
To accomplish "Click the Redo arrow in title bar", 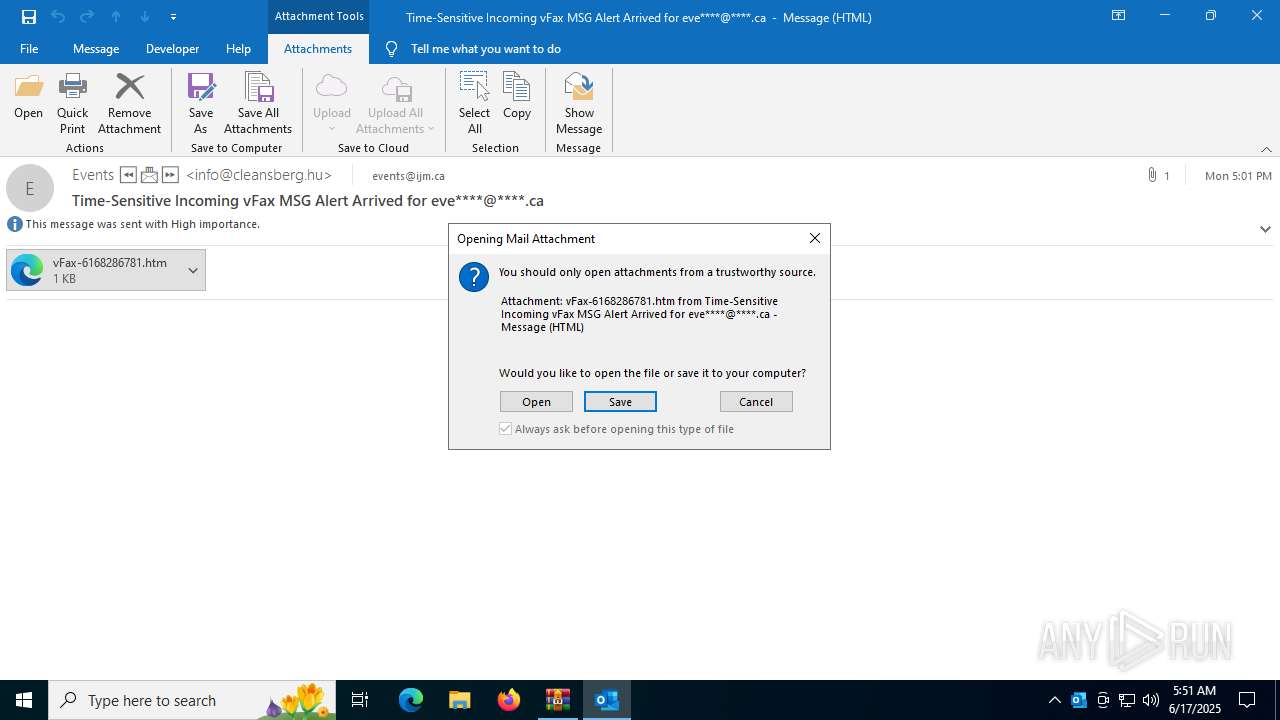I will click(87, 16).
